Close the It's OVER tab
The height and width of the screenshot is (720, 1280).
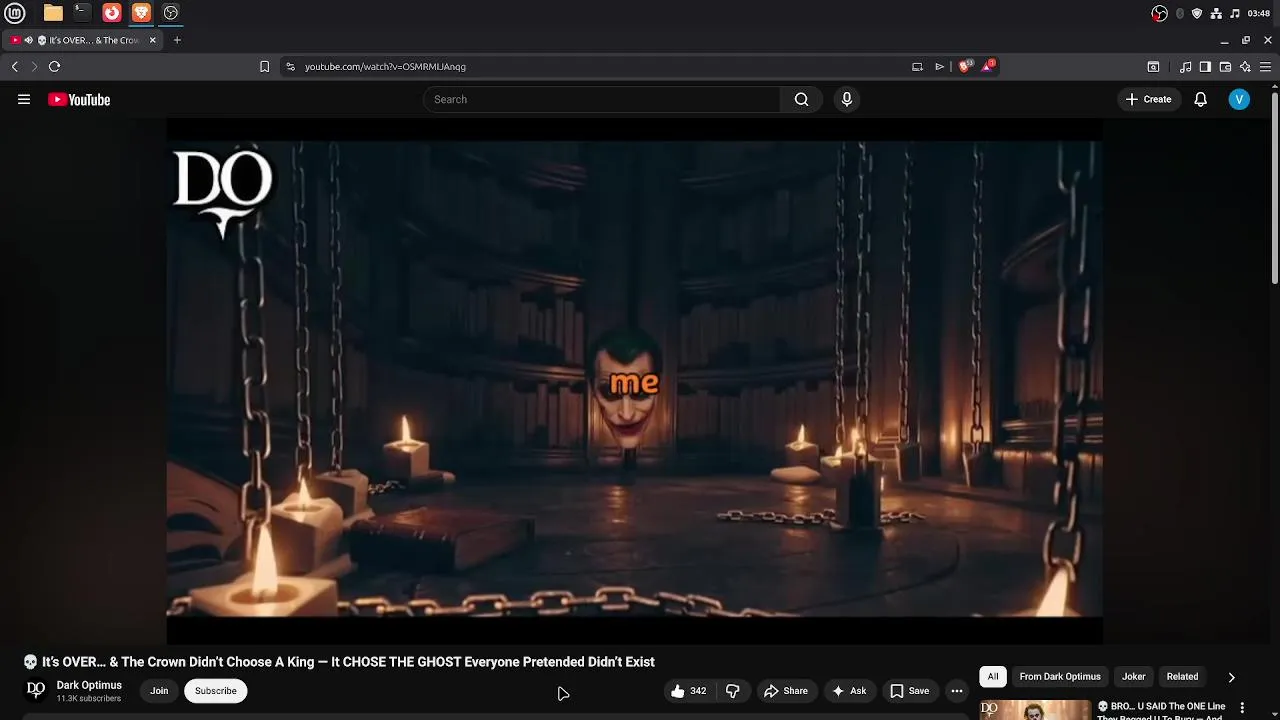tap(153, 40)
